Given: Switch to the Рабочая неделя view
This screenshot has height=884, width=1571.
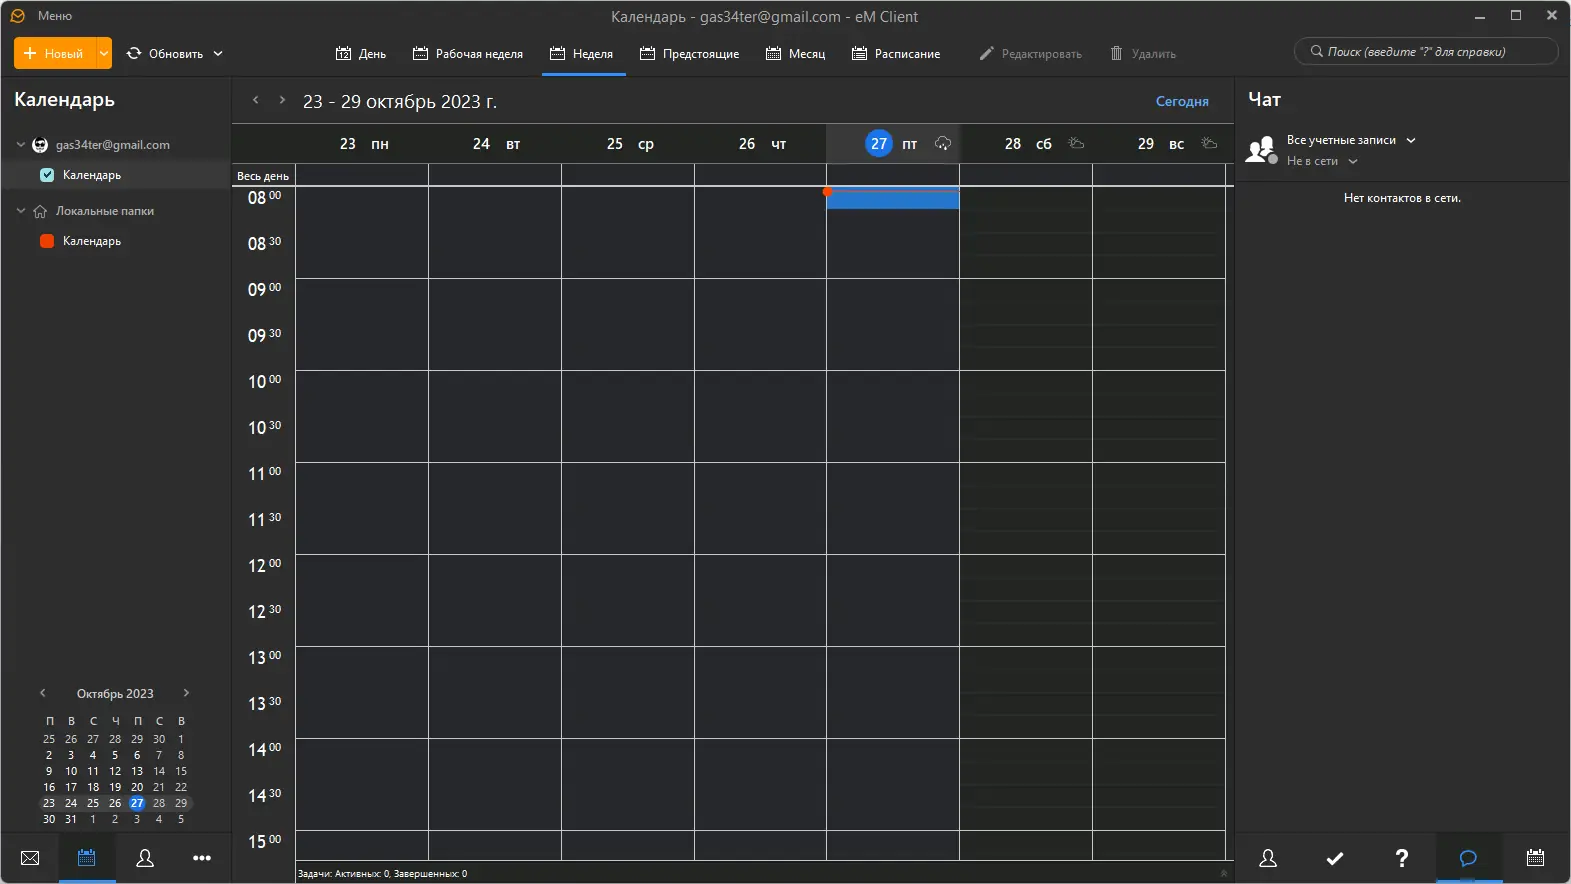Looking at the screenshot, I should click(x=468, y=54).
